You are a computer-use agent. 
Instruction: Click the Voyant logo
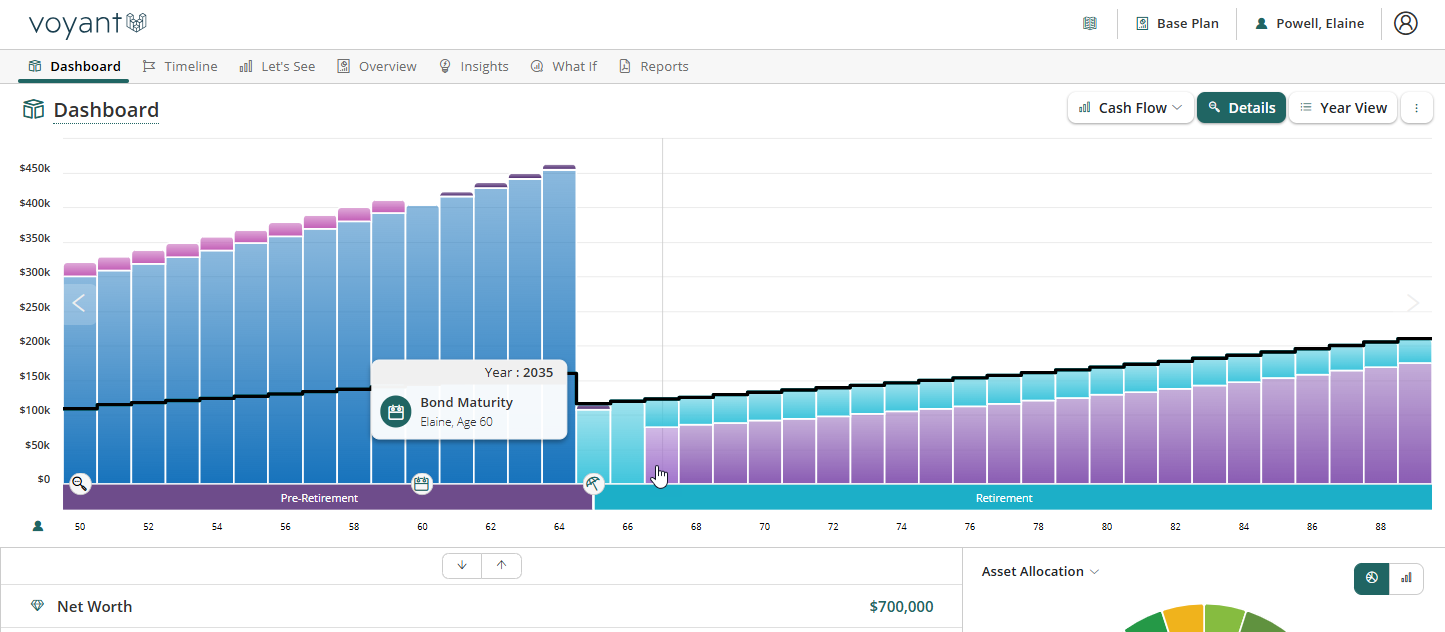[x=88, y=24]
